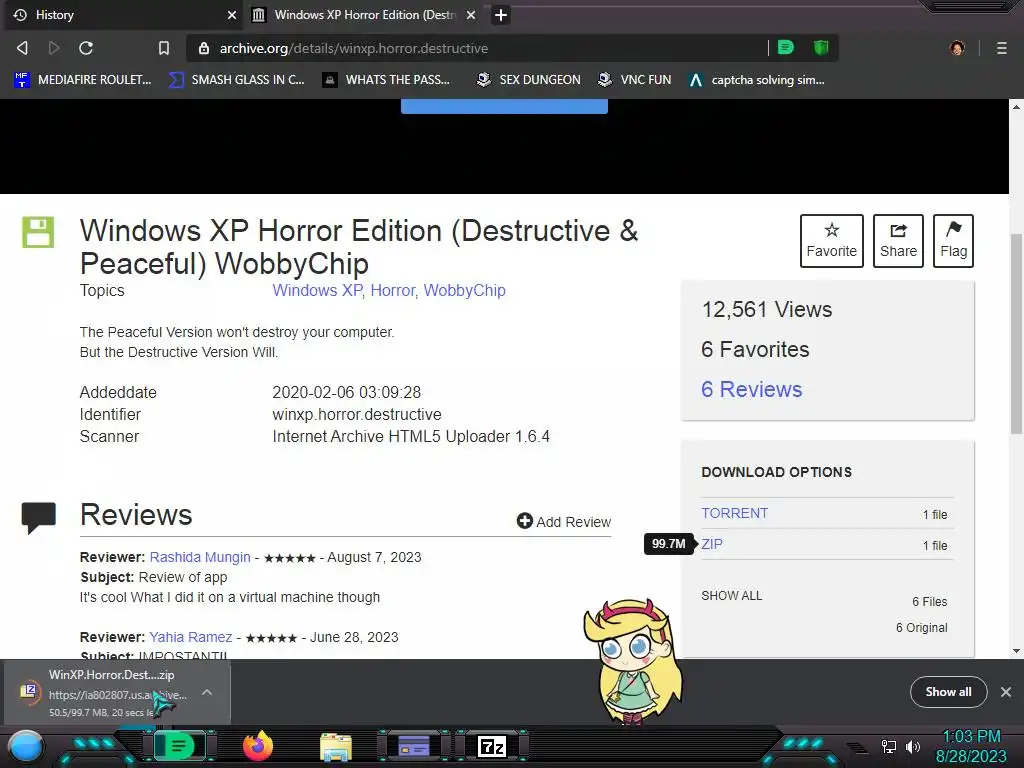1024x768 pixels.
Task: Click the Reviews speech bubble icon
Action: tap(39, 517)
